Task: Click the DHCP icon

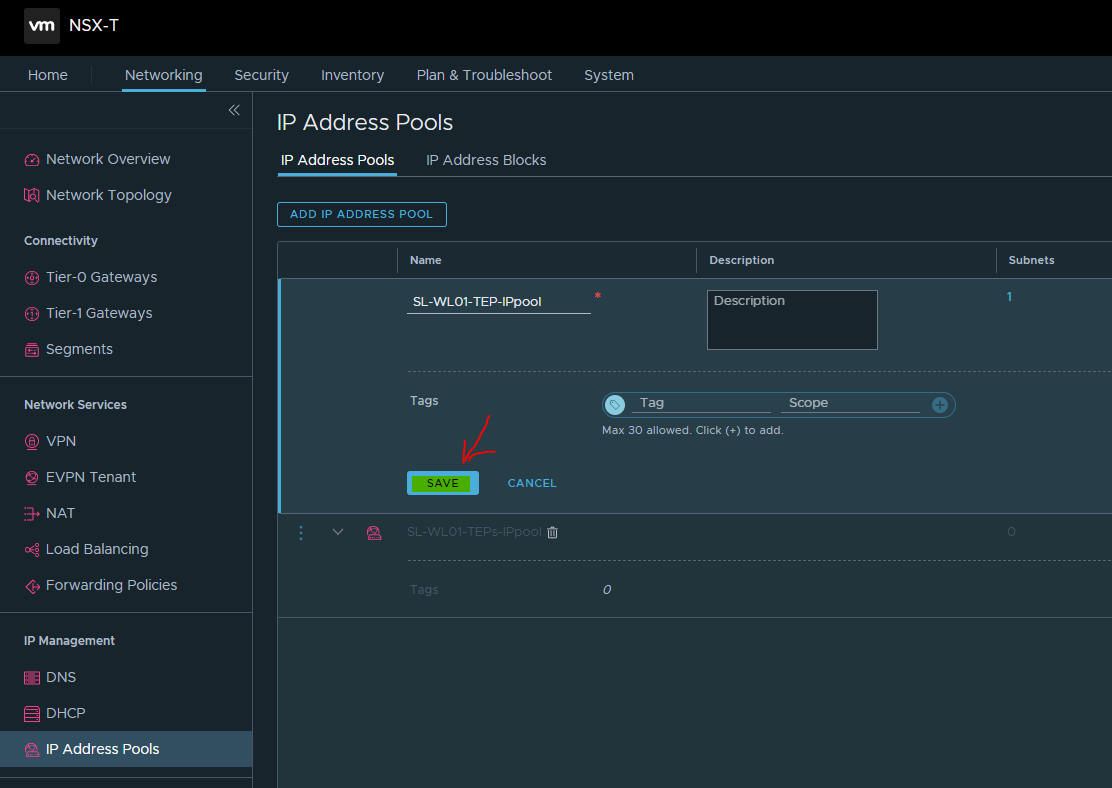Action: pyautogui.click(x=32, y=714)
